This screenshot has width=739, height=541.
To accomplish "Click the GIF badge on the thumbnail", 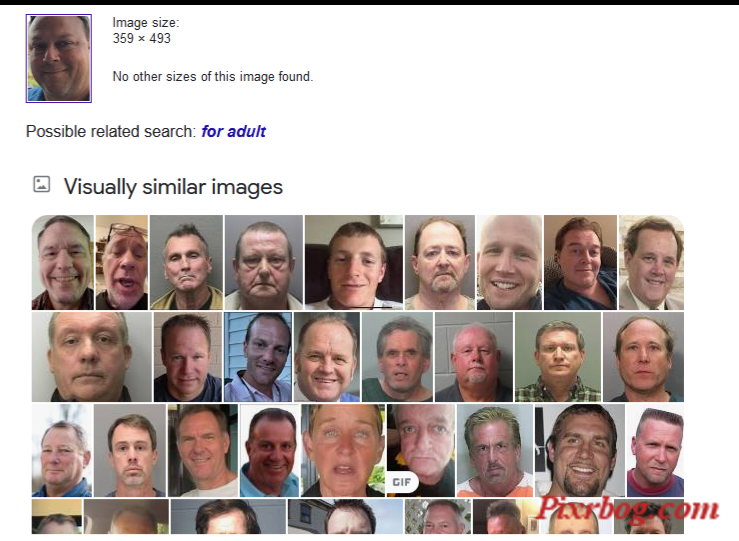I will pyautogui.click(x=402, y=482).
